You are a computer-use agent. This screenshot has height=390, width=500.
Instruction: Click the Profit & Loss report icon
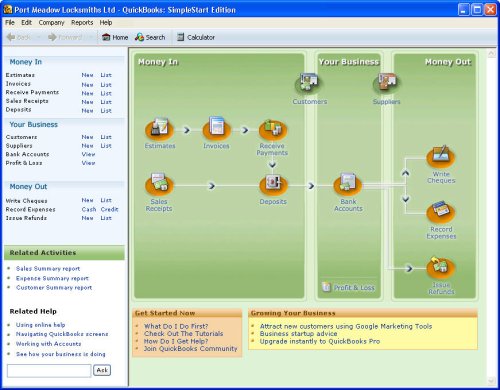[x=326, y=287]
